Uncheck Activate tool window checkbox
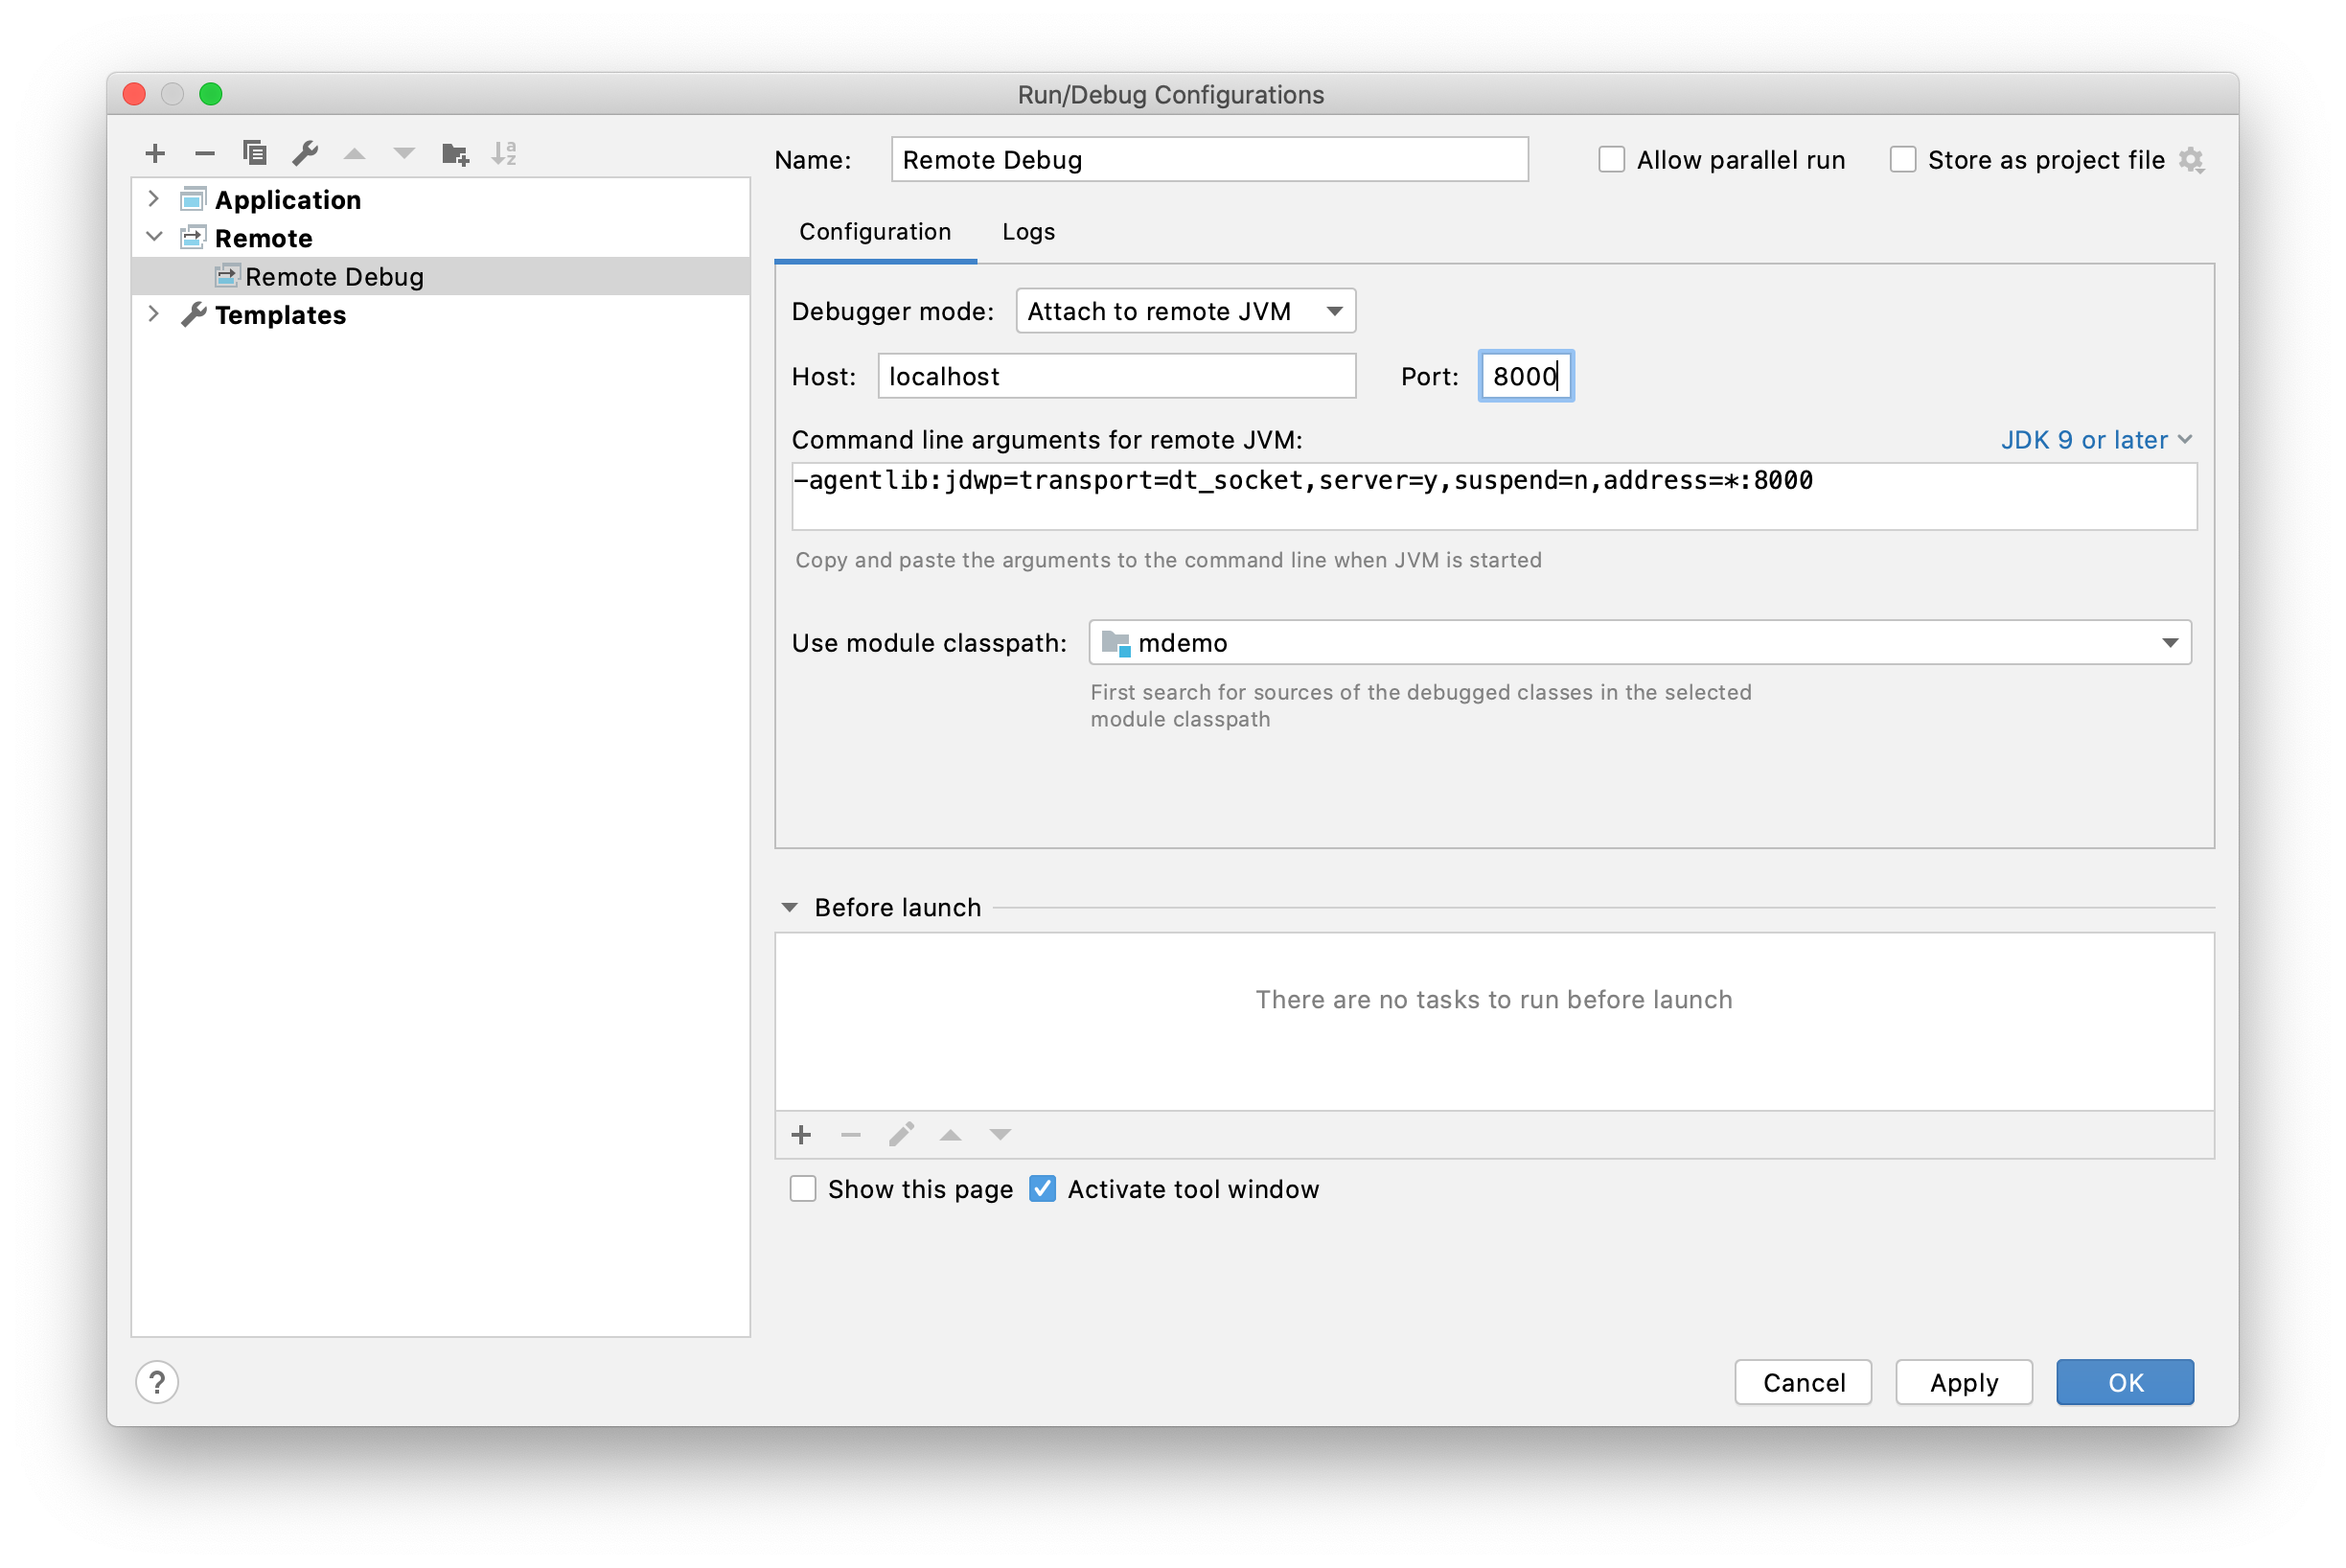Screen dimensions: 2346x1568 point(1042,1189)
